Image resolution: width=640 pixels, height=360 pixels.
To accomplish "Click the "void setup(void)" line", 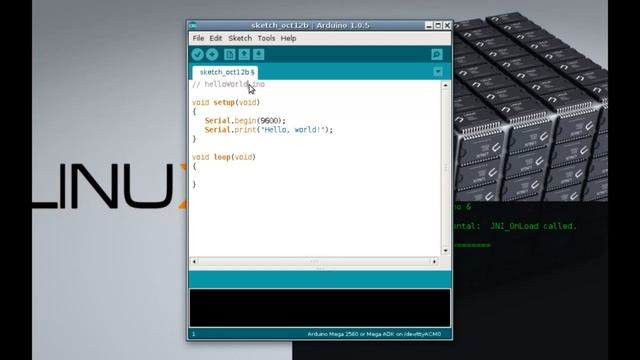I will (x=226, y=102).
